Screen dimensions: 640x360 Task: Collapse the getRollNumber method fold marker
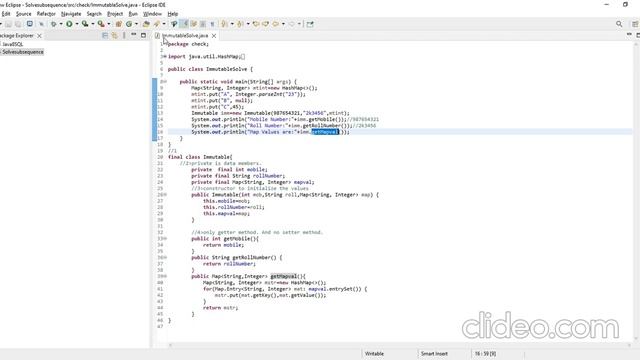point(165,258)
